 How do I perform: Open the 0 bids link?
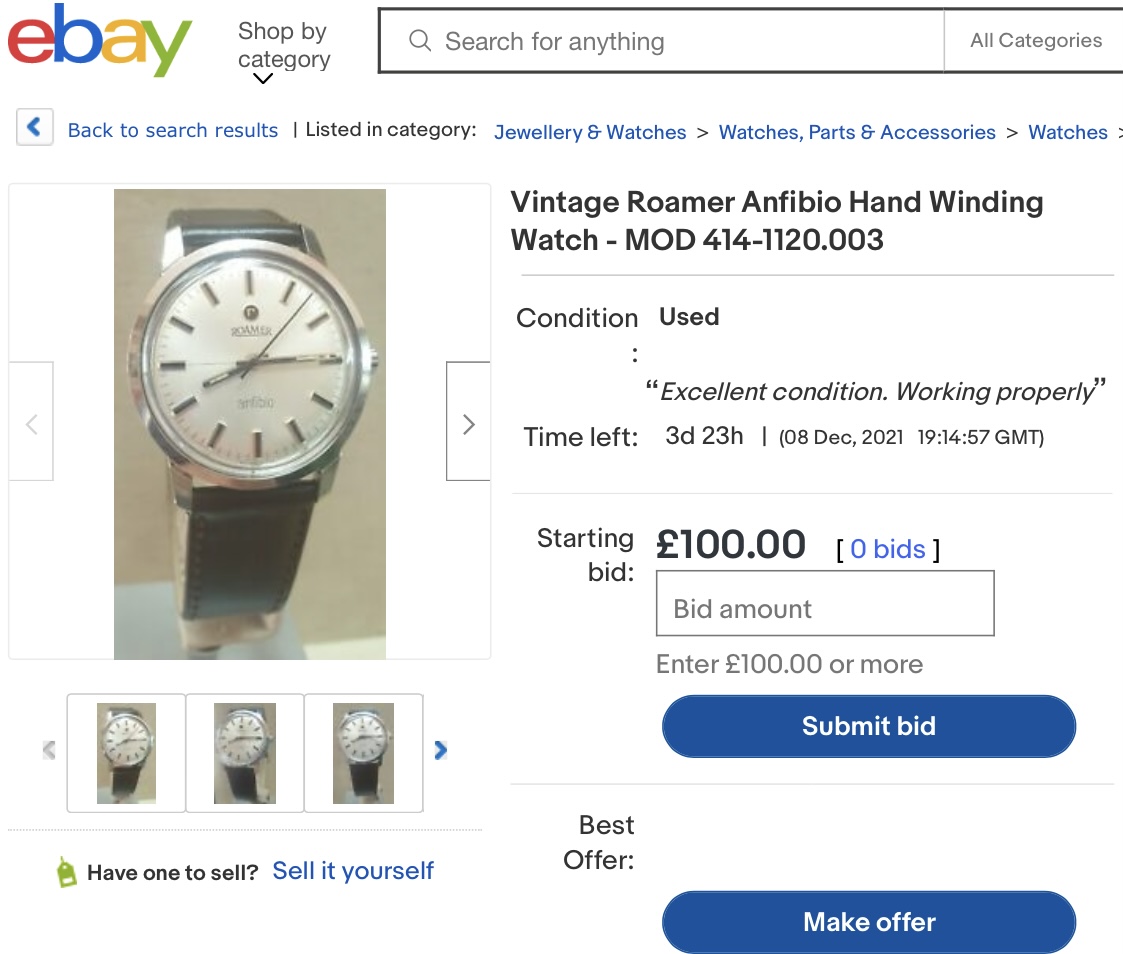tap(888, 549)
